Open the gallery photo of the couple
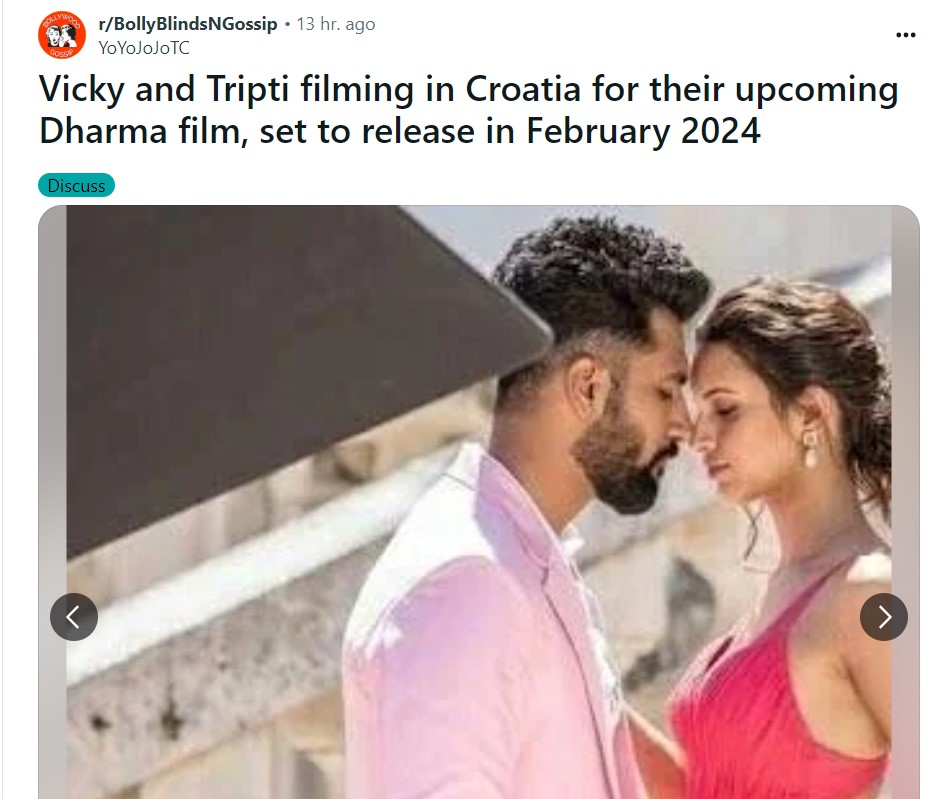This screenshot has height=799, width=934. 479,502
